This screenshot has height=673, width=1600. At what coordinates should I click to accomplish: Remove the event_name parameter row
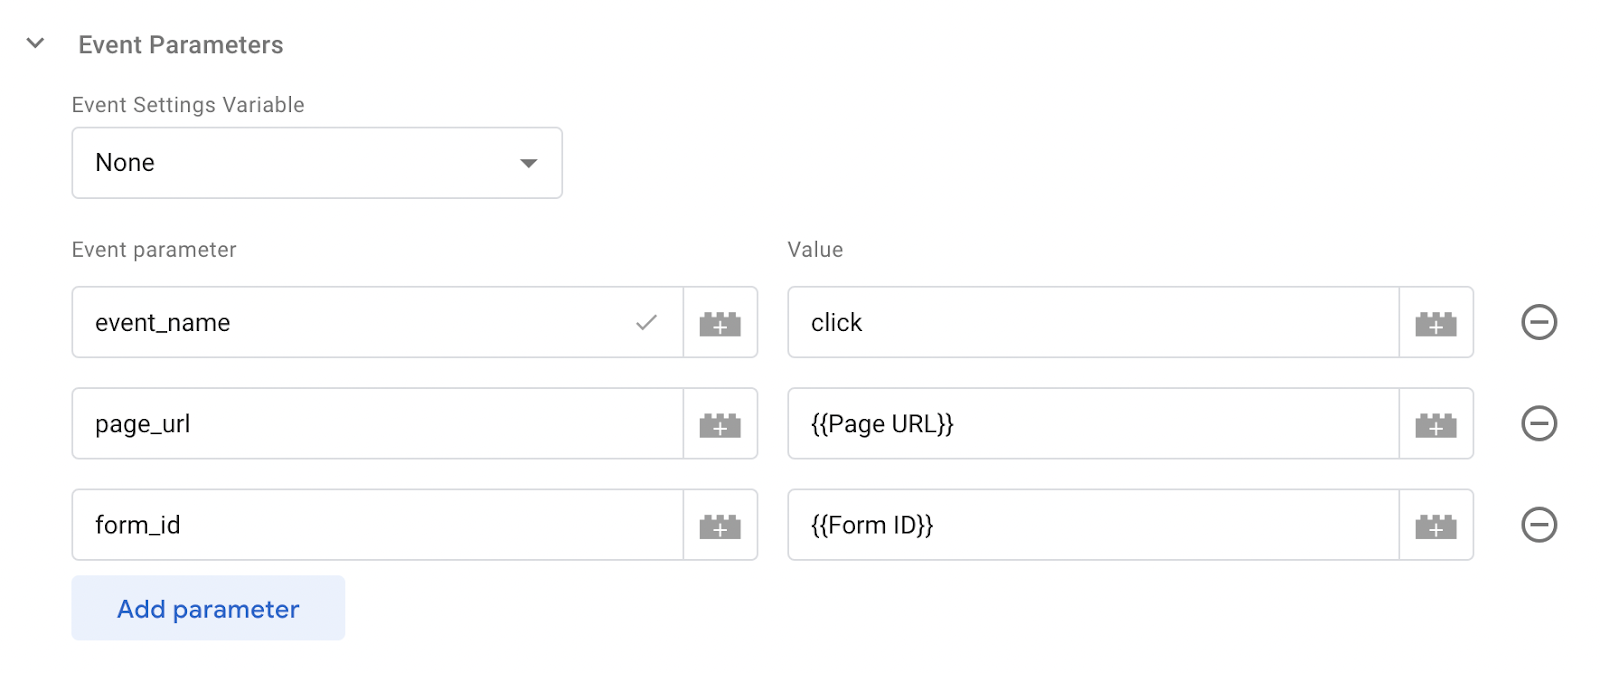point(1538,322)
